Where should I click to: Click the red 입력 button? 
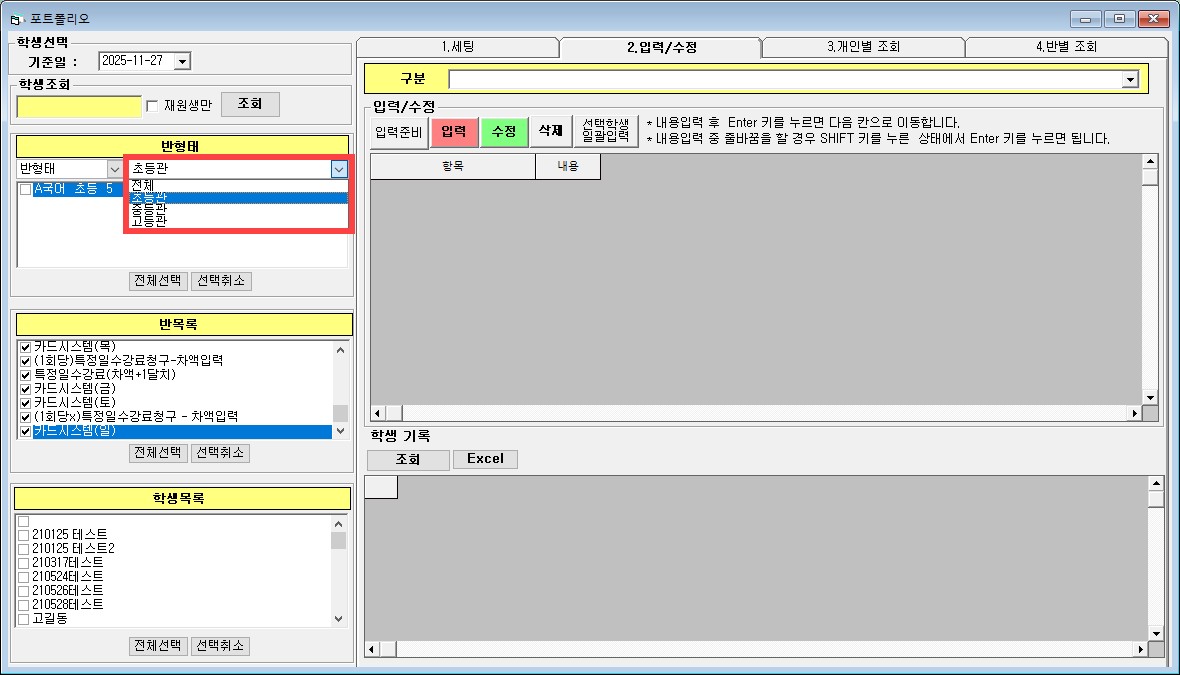pyautogui.click(x=453, y=131)
